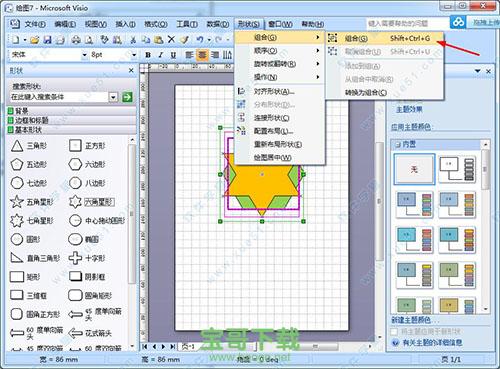Viewport: 500px width, 369px height.
Task: Open the 插入(I) menu
Action: 125,24
